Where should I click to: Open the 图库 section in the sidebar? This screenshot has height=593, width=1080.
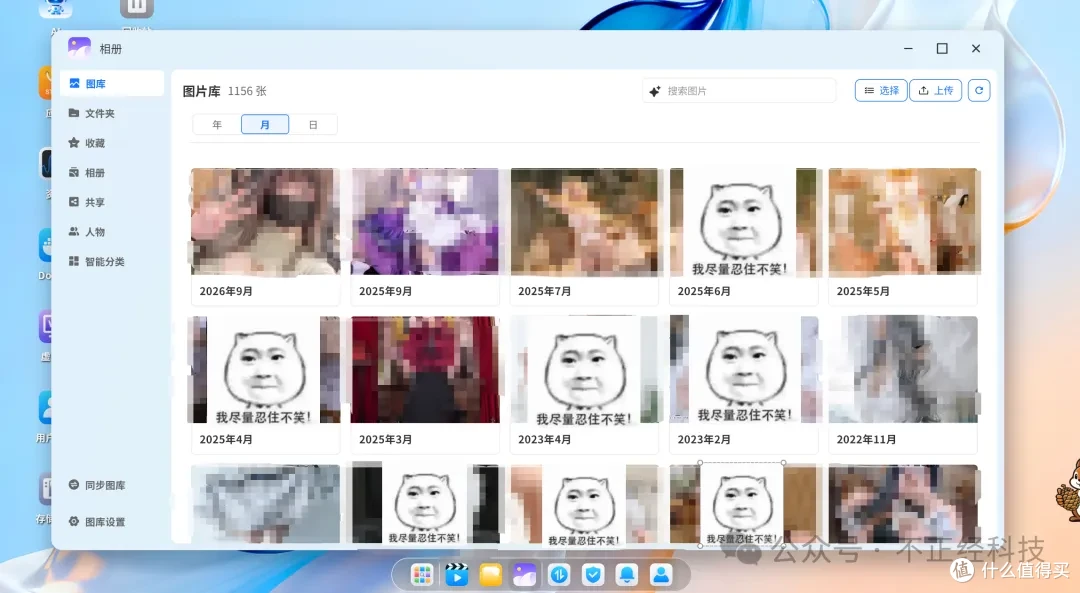click(x=112, y=83)
